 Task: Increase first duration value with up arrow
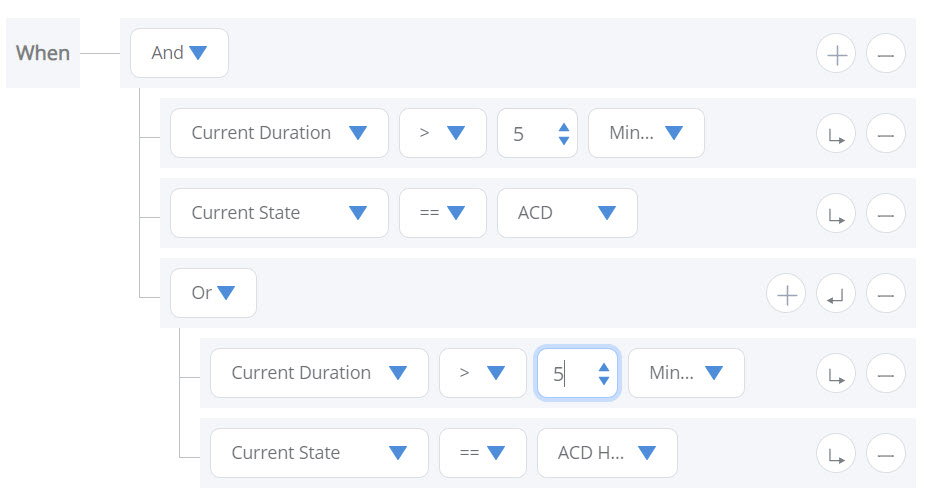click(x=564, y=128)
